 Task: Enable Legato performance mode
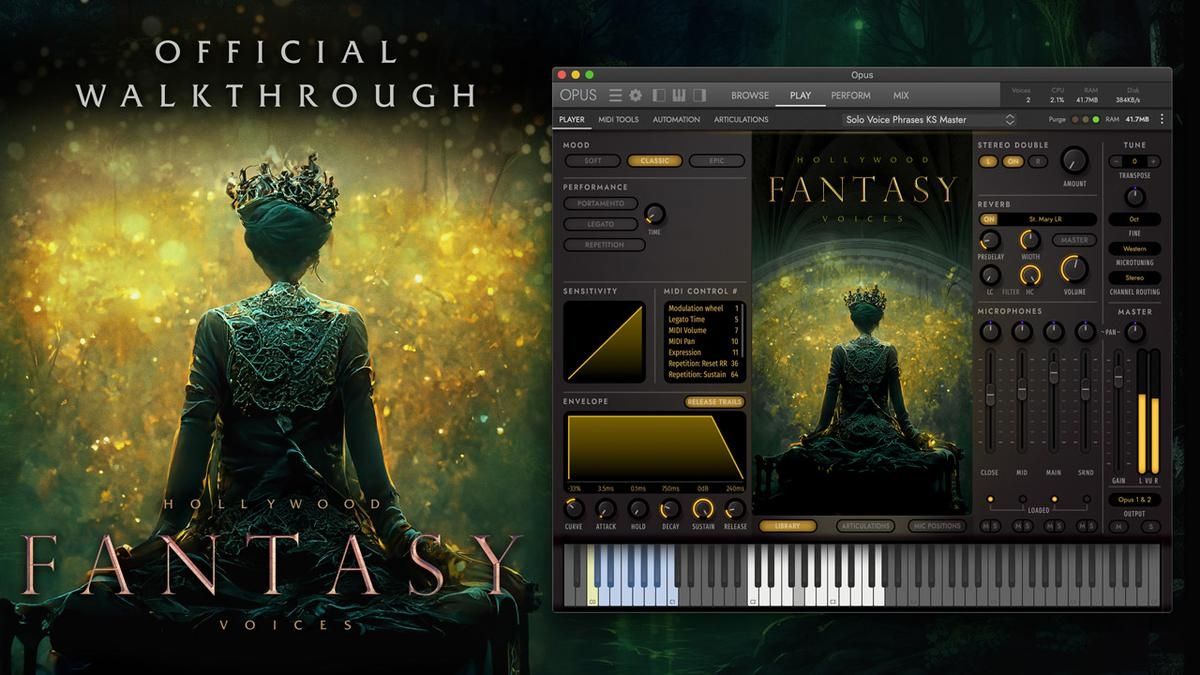(601, 224)
